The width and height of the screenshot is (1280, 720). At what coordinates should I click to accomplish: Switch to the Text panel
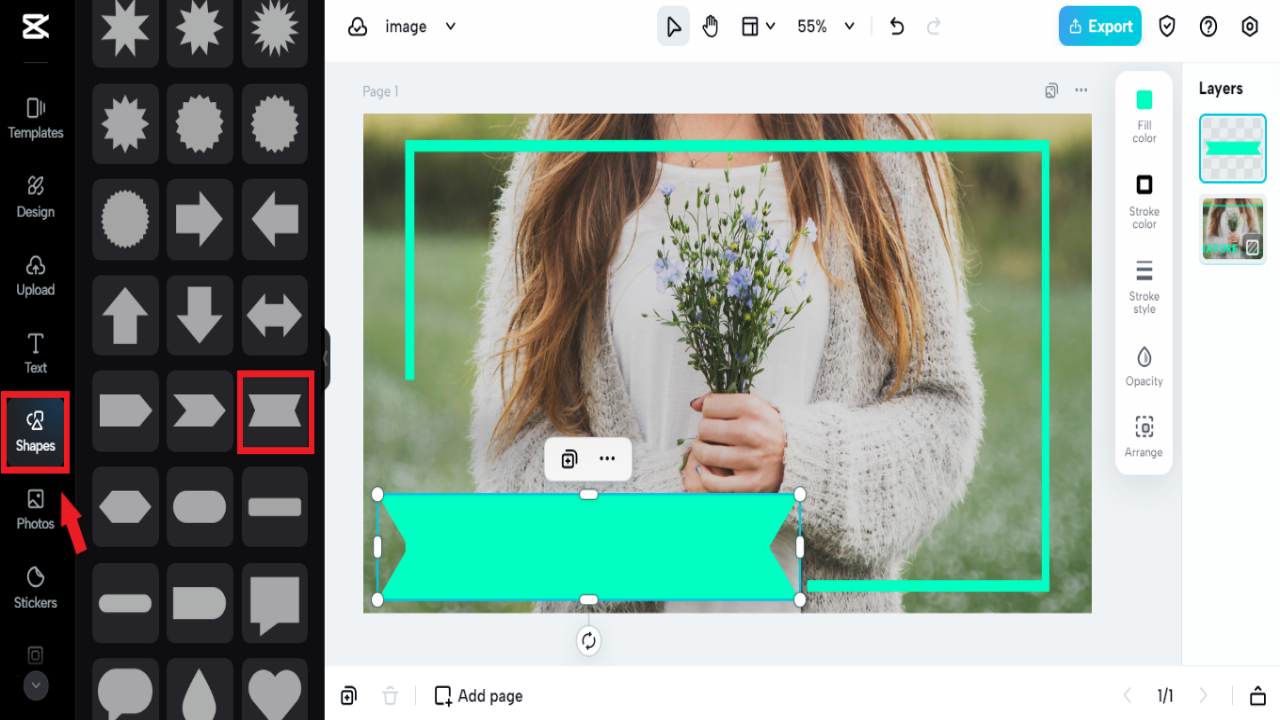35,353
